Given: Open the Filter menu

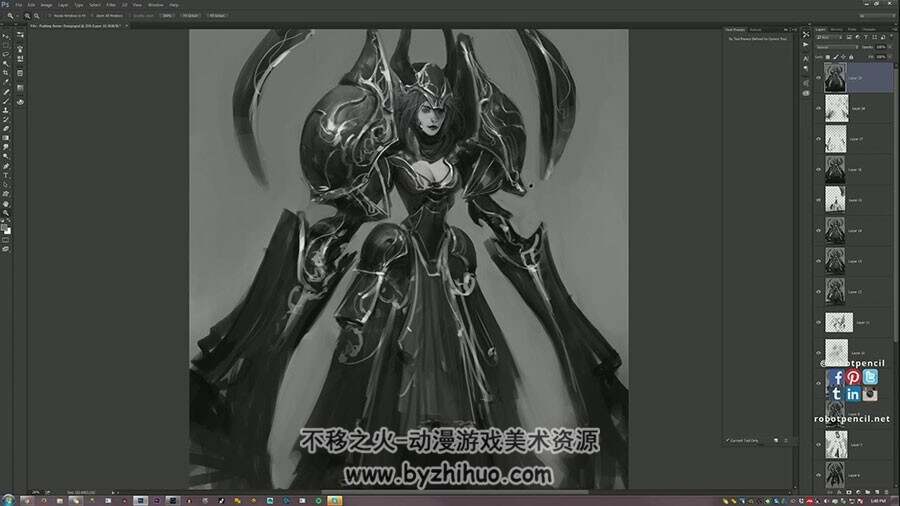Looking at the screenshot, I should tap(111, 5).
